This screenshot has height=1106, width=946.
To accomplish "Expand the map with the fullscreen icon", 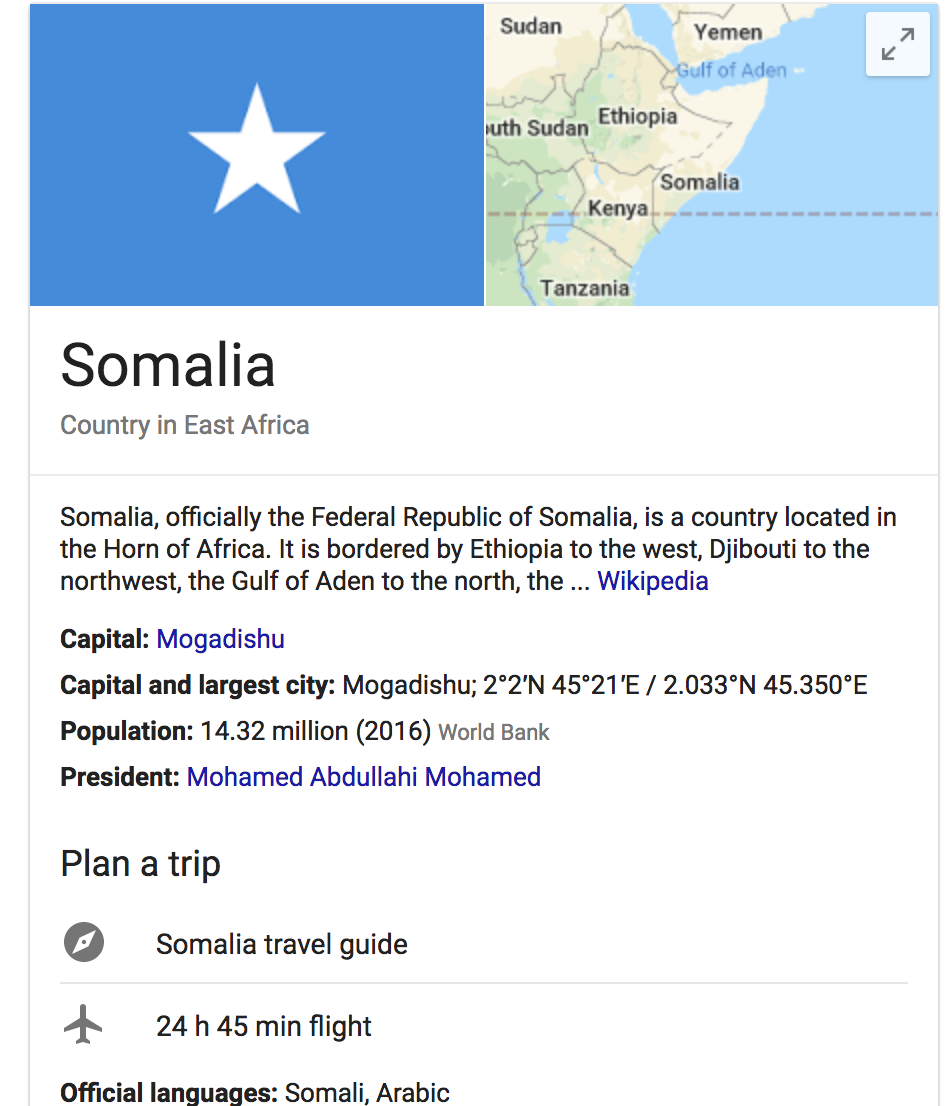I will point(897,44).
